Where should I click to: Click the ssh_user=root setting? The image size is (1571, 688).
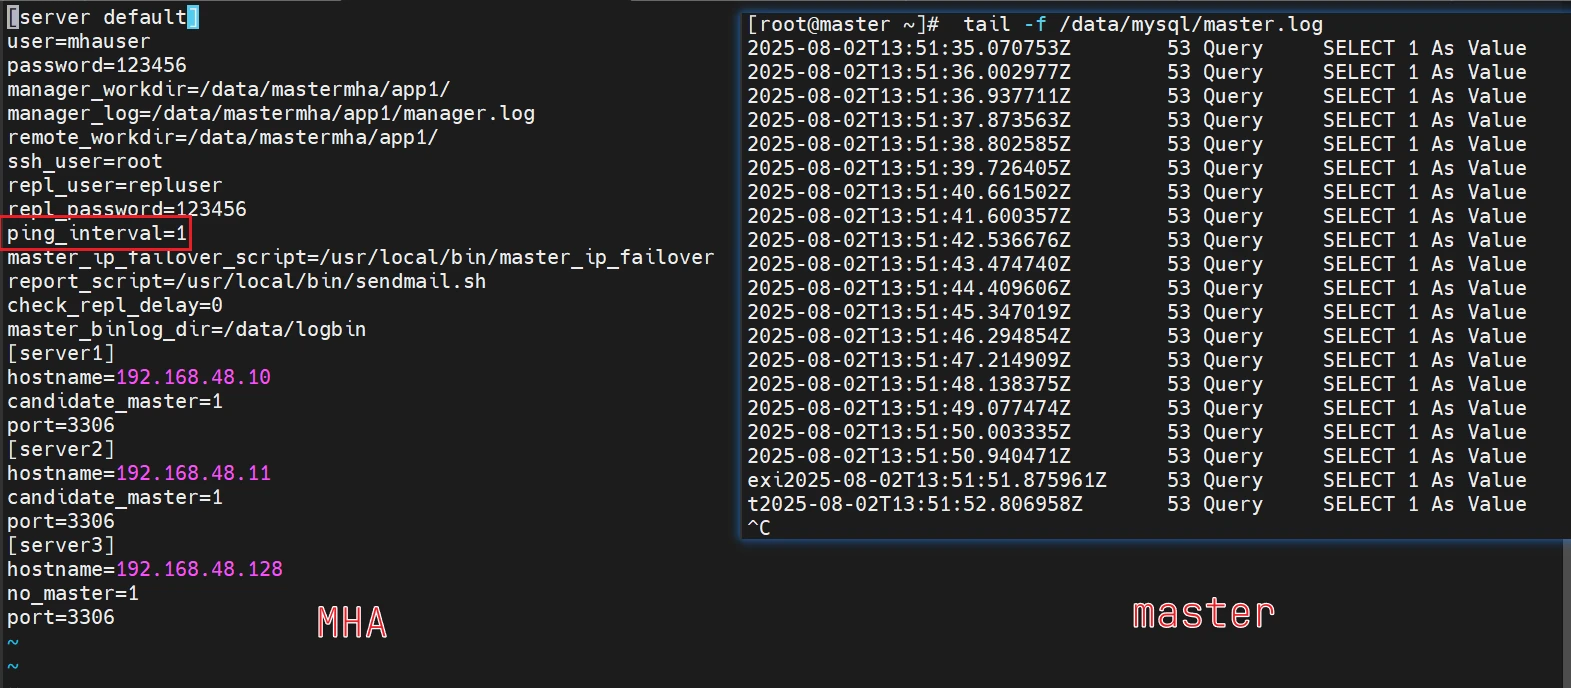(84, 162)
